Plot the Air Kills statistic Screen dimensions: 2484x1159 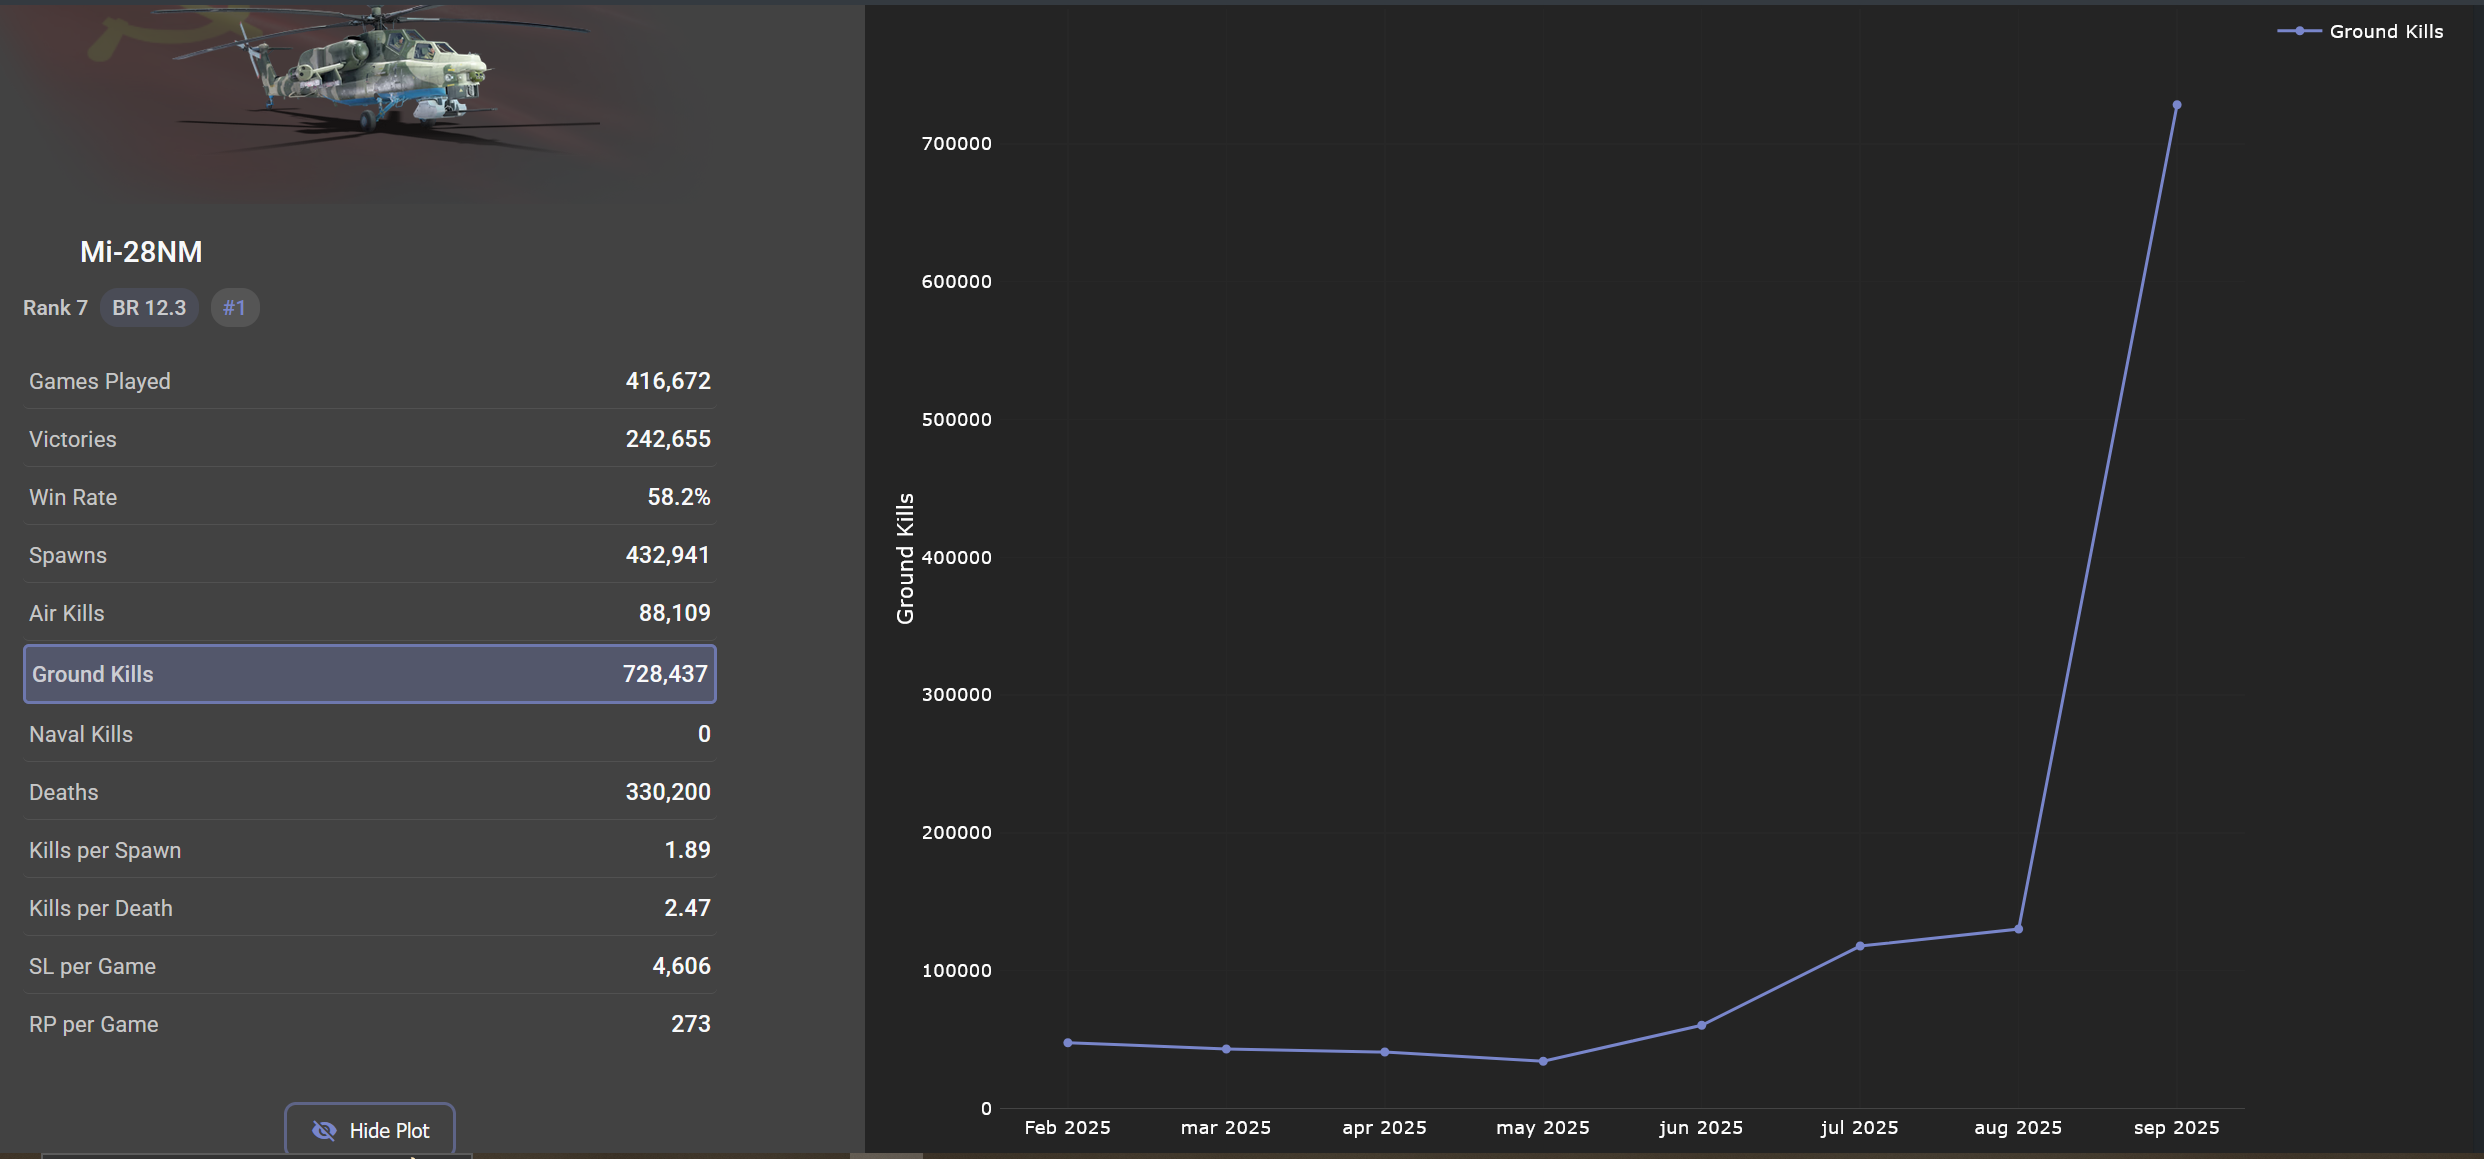pos(369,613)
